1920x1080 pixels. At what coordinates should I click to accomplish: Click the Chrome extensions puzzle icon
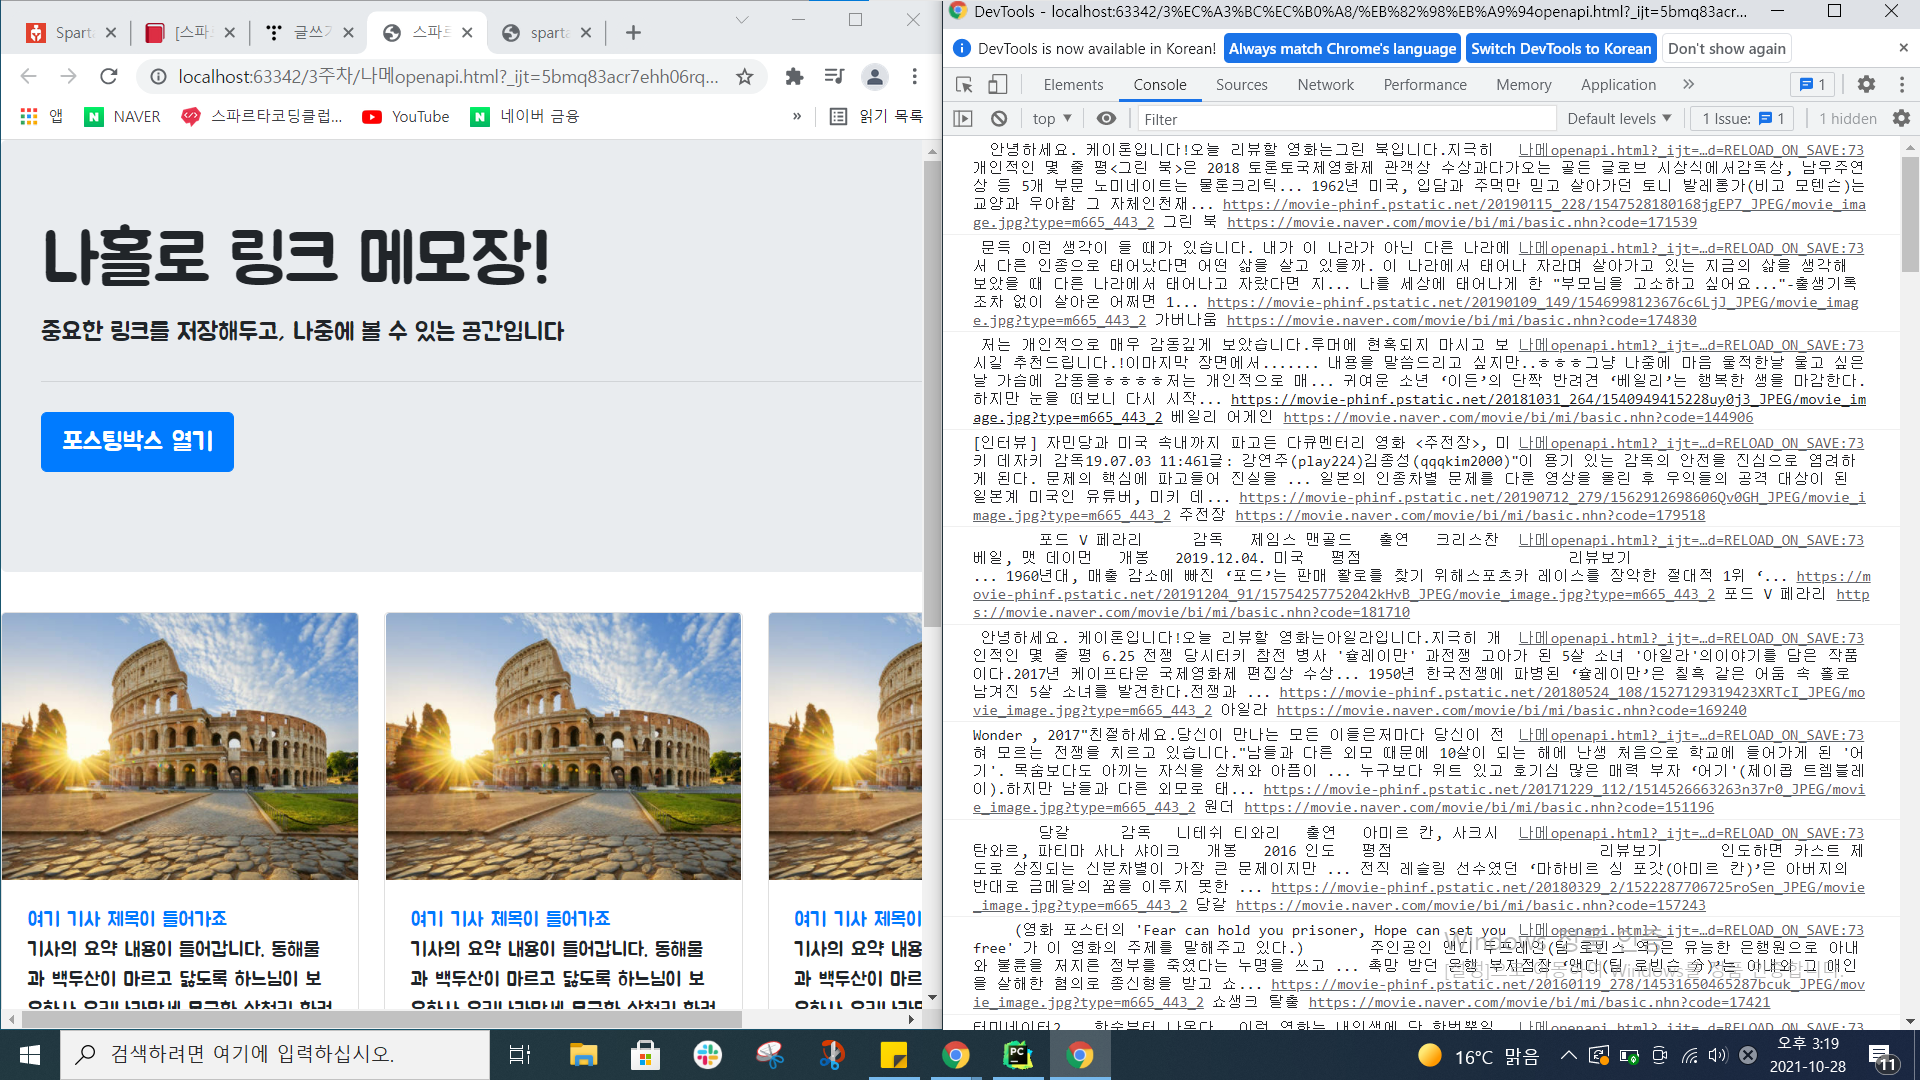794,76
